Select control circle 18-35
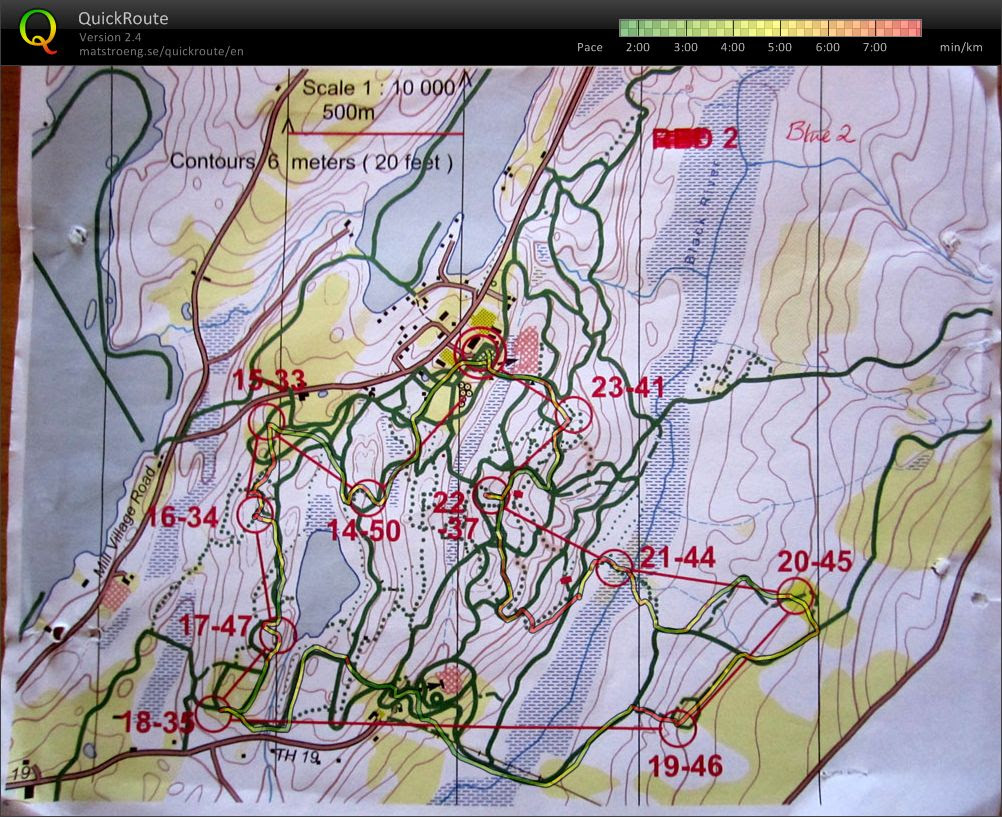 click(213, 714)
